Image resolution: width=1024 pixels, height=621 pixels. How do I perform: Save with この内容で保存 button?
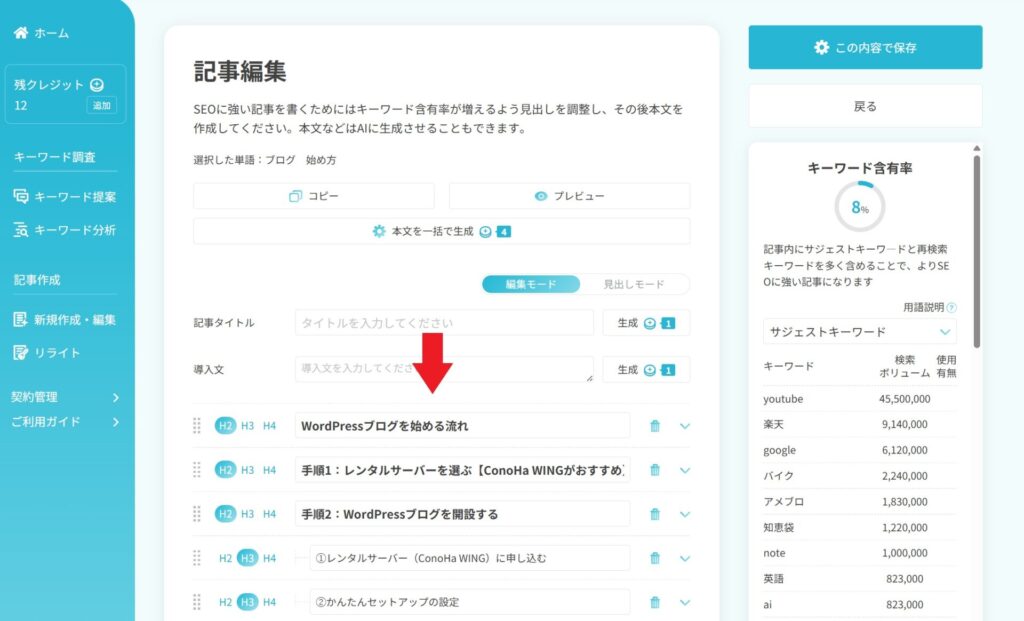(x=864, y=46)
